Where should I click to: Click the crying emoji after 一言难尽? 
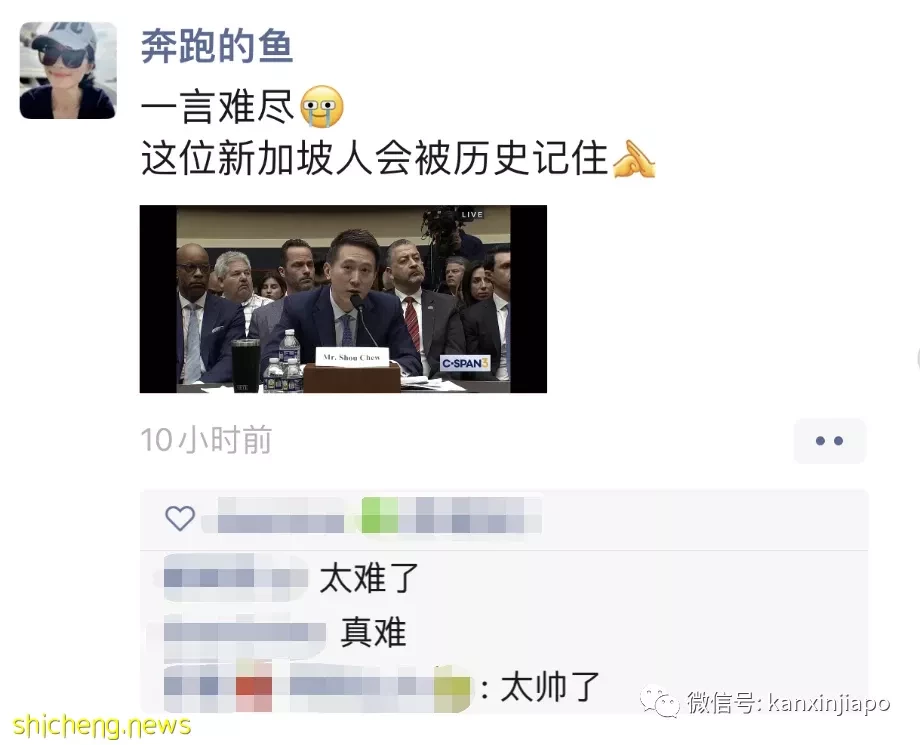click(x=322, y=107)
